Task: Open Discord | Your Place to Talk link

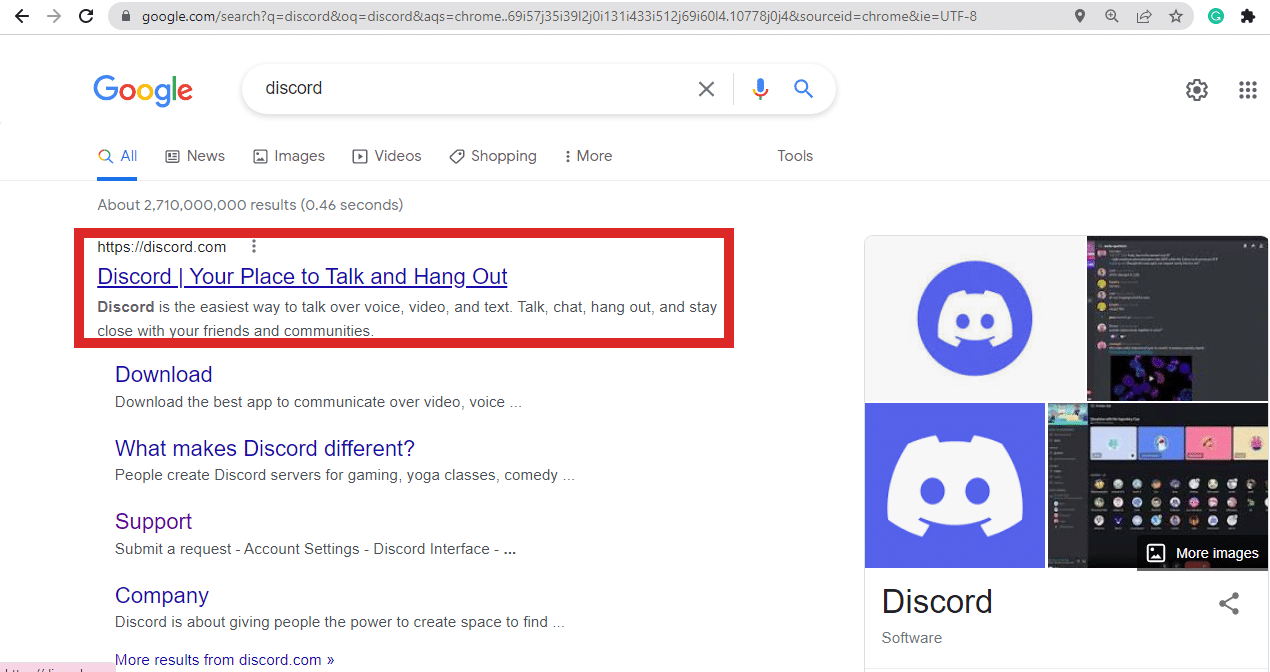Action: click(302, 276)
